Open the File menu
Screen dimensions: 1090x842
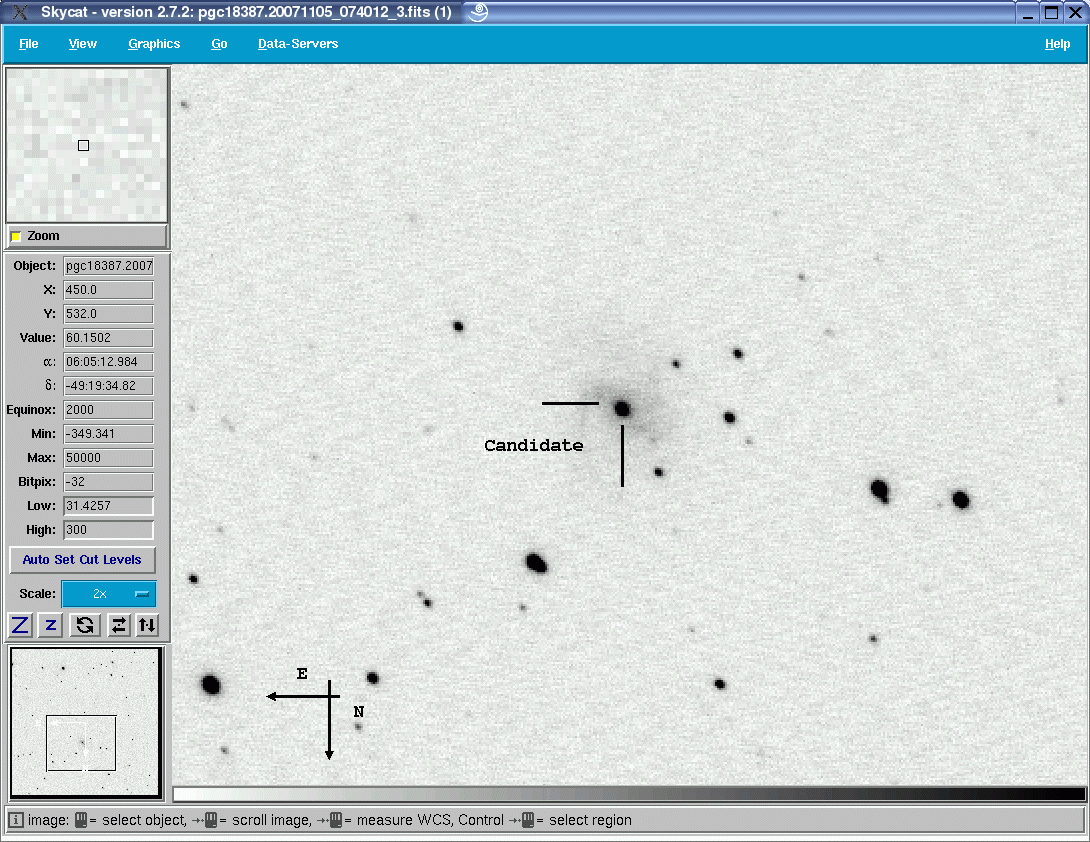pyautogui.click(x=29, y=44)
